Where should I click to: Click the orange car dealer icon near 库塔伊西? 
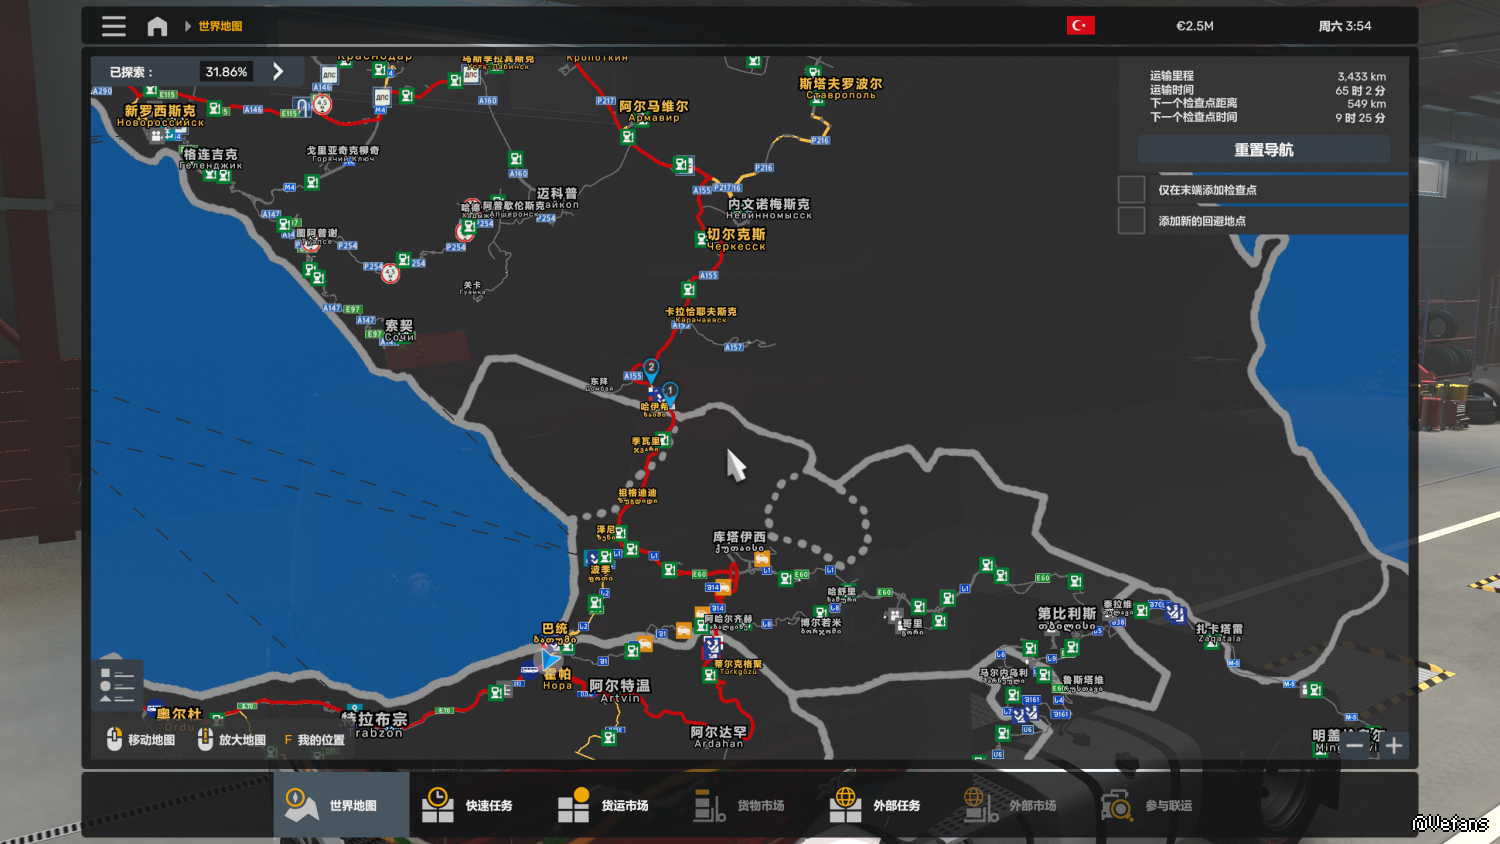pos(762,560)
